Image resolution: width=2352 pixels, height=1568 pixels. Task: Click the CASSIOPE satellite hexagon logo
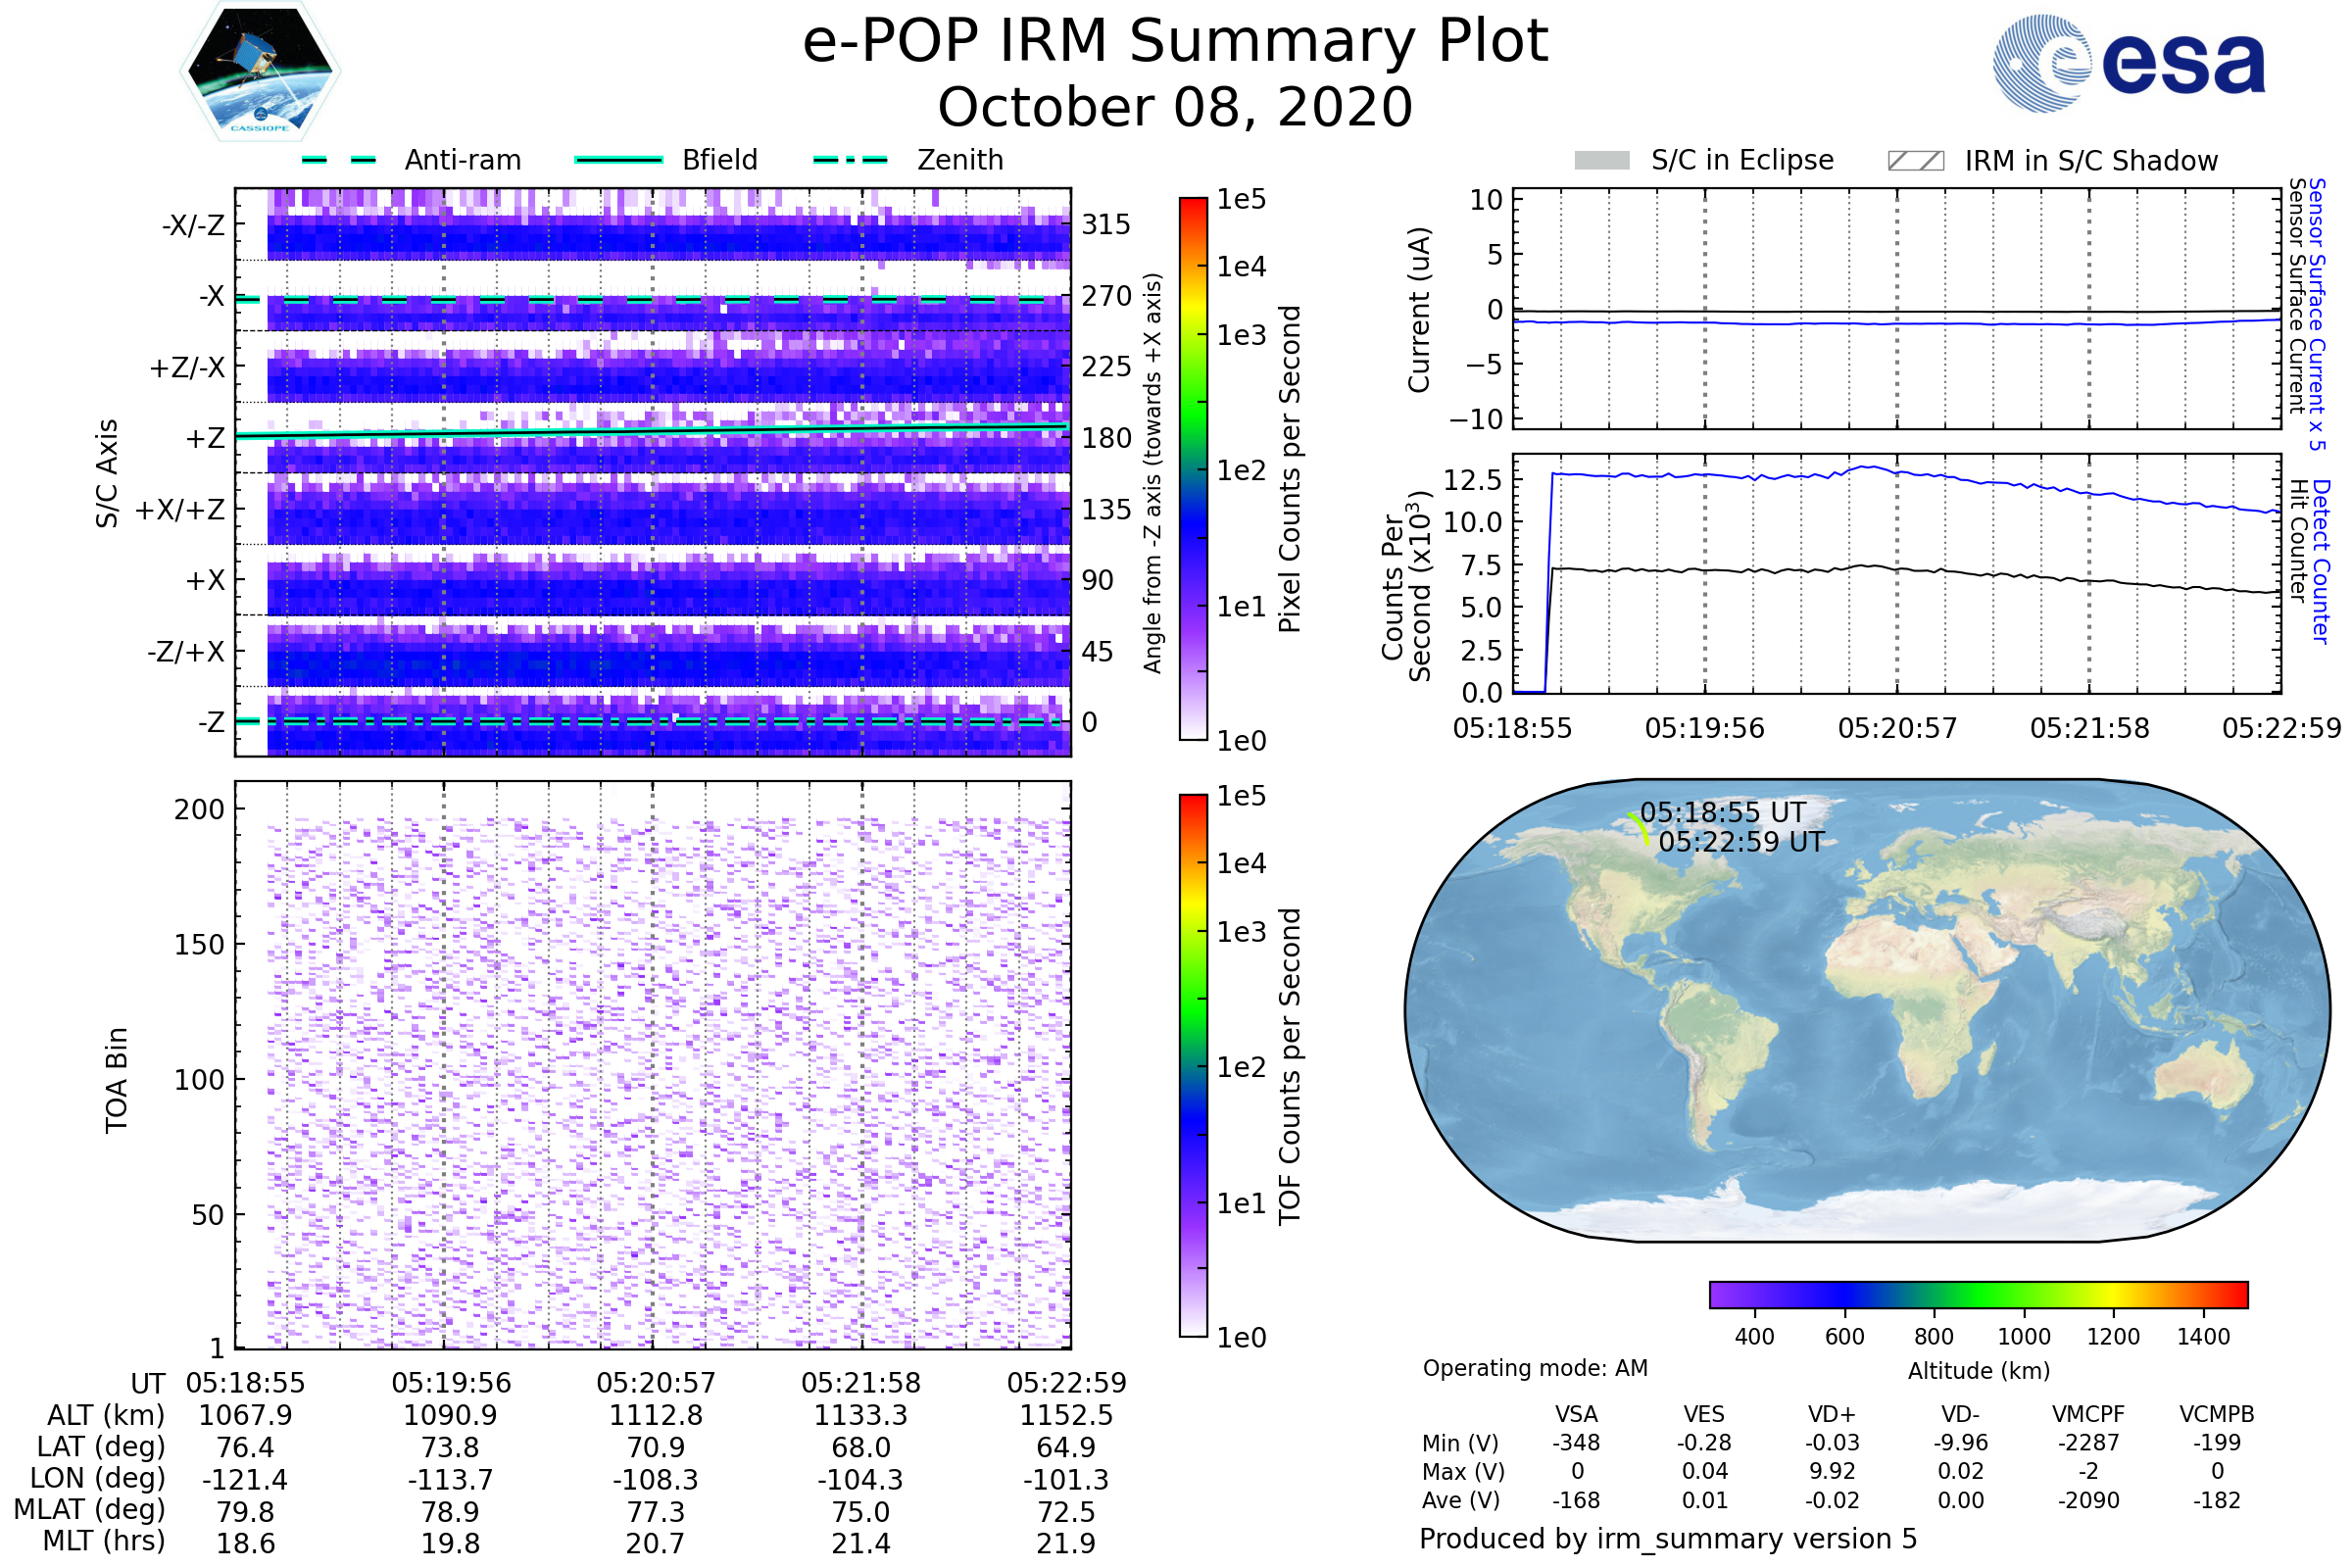260,72
